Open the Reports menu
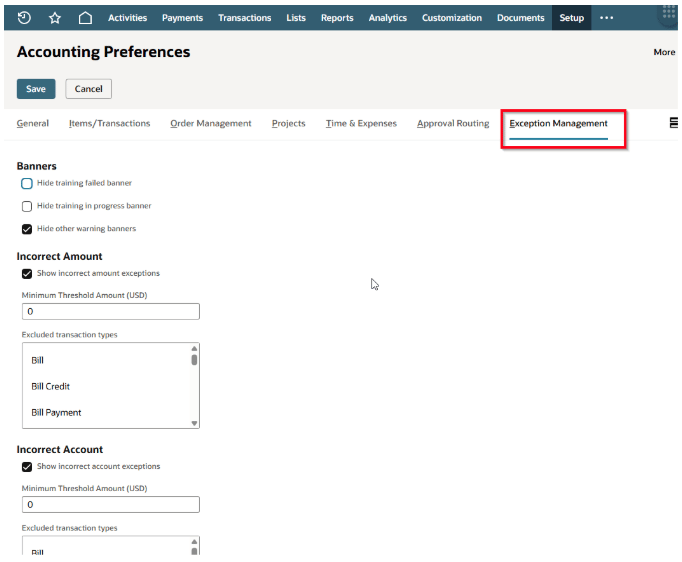This screenshot has width=682, height=562. click(x=337, y=18)
